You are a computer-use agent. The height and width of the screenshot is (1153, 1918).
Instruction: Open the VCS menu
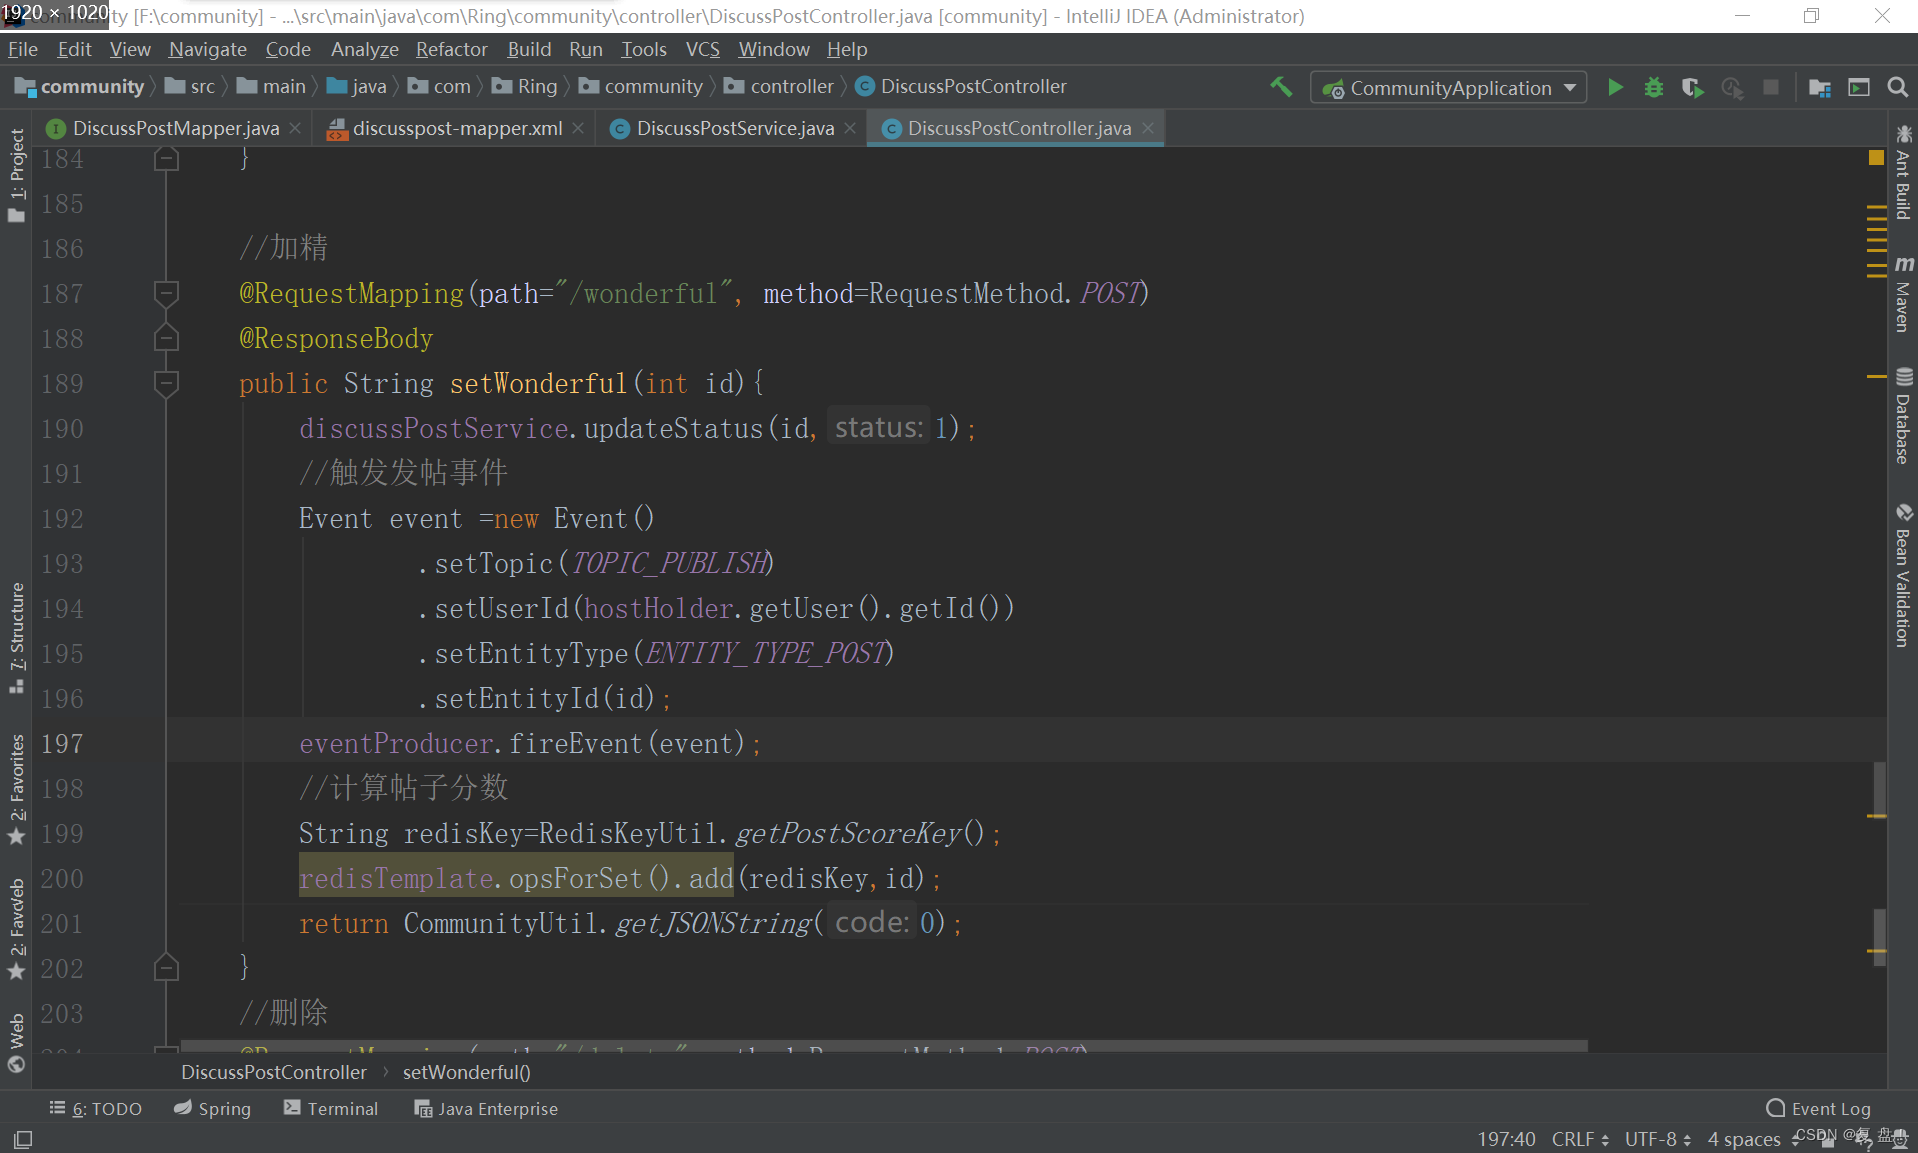click(x=702, y=49)
